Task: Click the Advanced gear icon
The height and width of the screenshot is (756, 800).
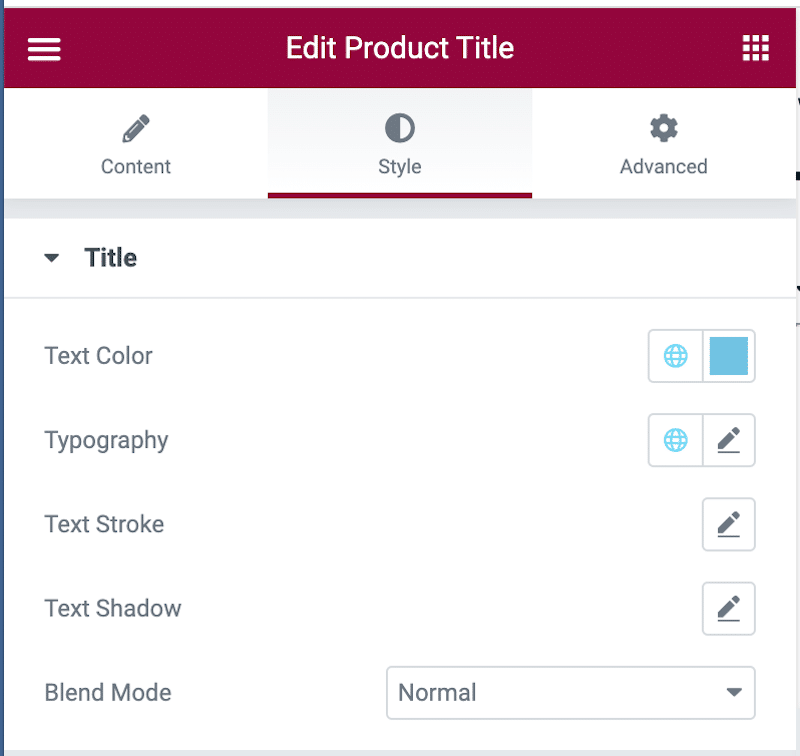Action: click(x=663, y=129)
